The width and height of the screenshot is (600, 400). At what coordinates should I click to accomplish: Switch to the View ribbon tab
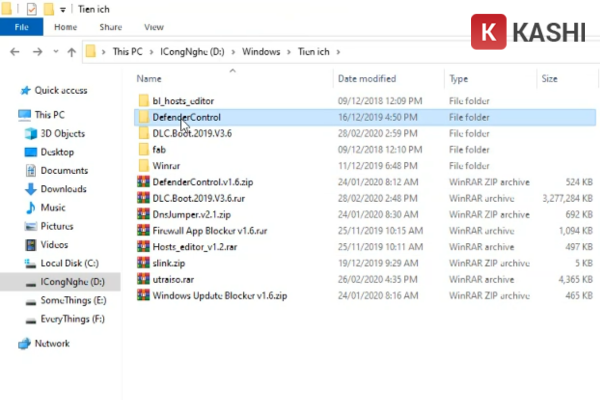coord(154,27)
